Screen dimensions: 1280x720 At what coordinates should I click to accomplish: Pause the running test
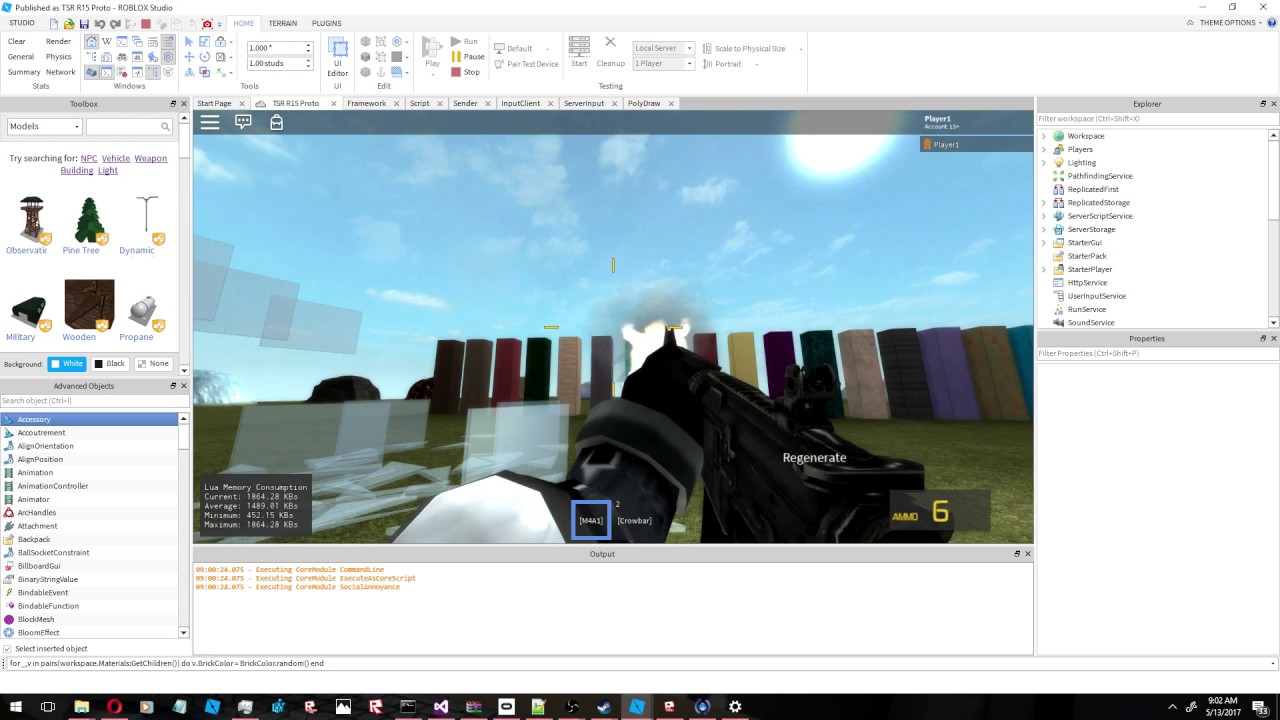[x=467, y=57]
